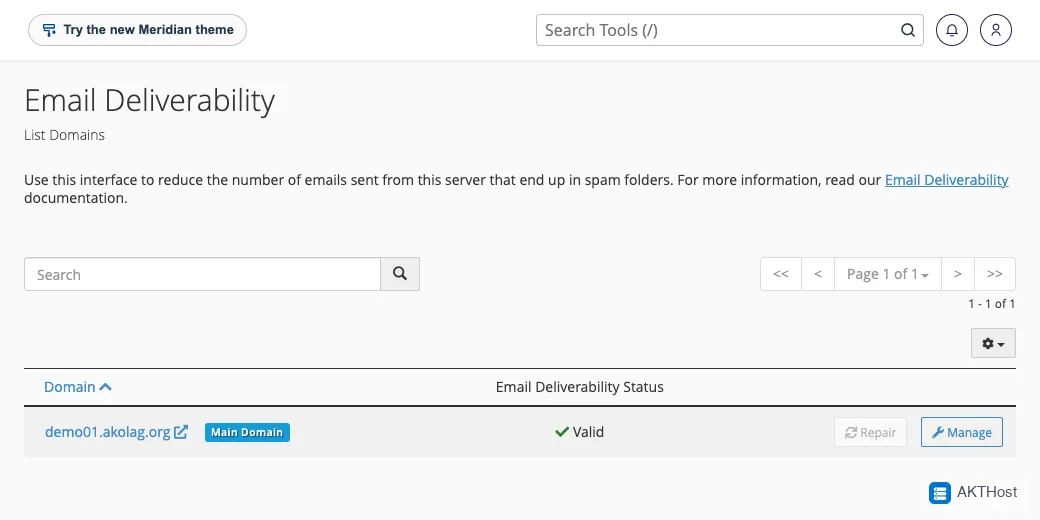Image resolution: width=1040 pixels, height=520 pixels.
Task: Open the Page 1 of 1 dropdown
Action: (887, 274)
